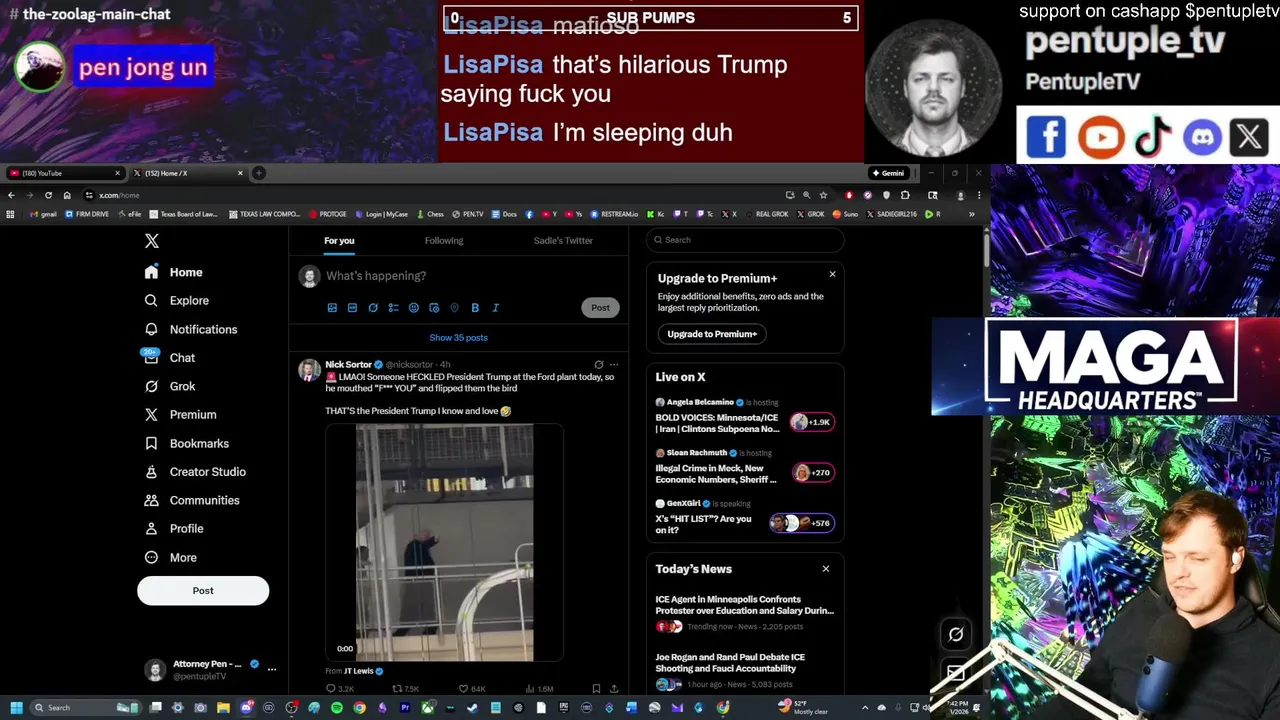Image resolution: width=1280 pixels, height=720 pixels.
Task: Join Sloan Rachmuth's Illegal Crime live space
Action: point(745,468)
